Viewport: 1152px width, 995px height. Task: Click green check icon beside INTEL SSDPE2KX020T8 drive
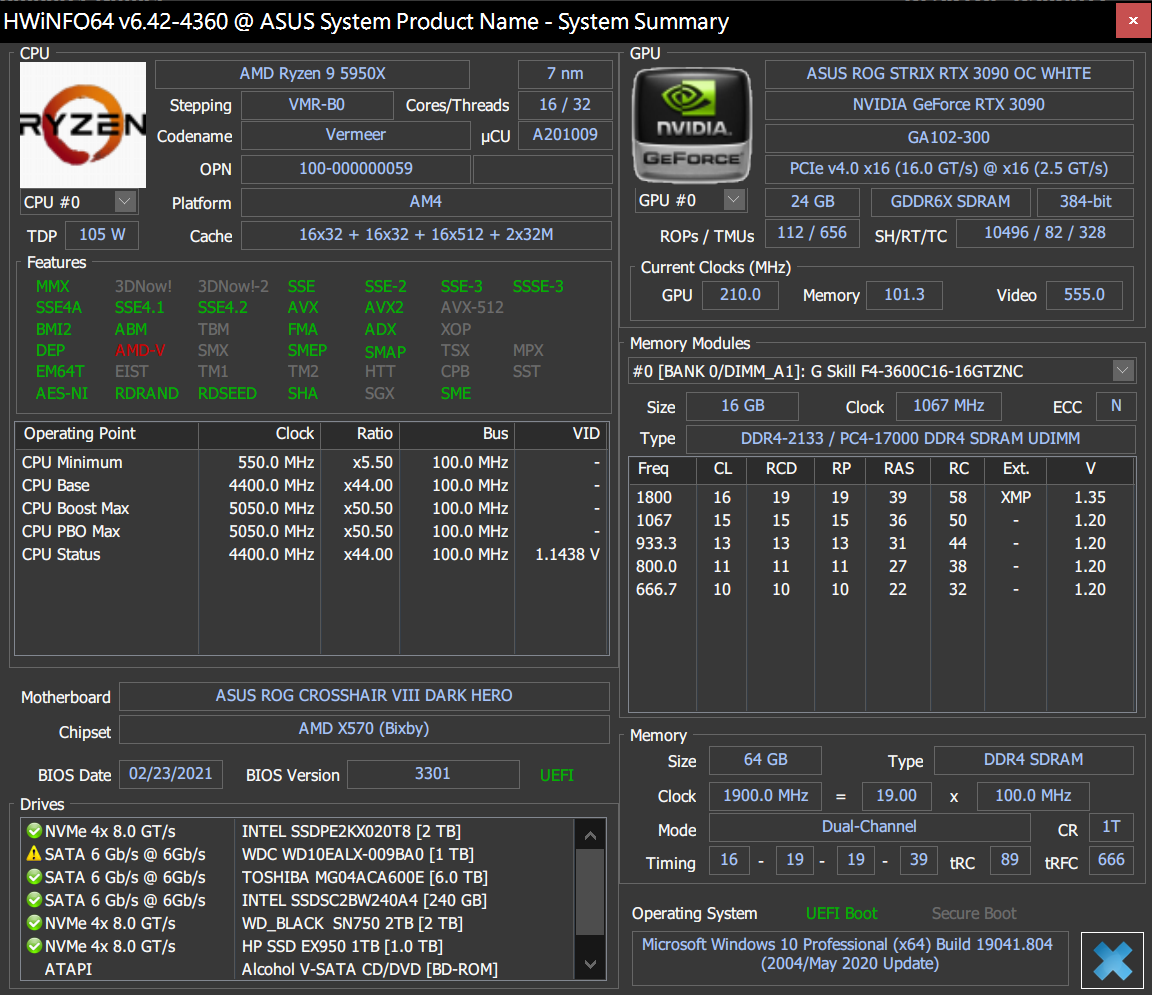click(x=34, y=831)
